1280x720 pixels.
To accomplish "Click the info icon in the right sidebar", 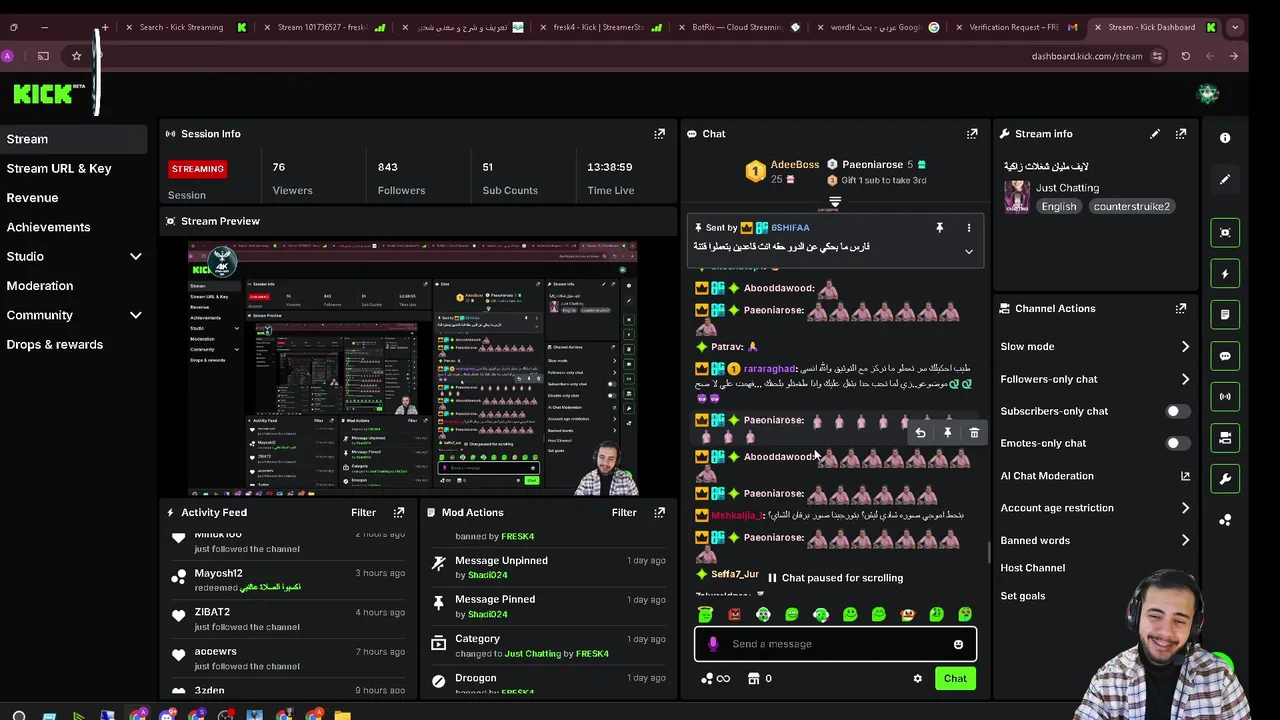I will point(1225,138).
